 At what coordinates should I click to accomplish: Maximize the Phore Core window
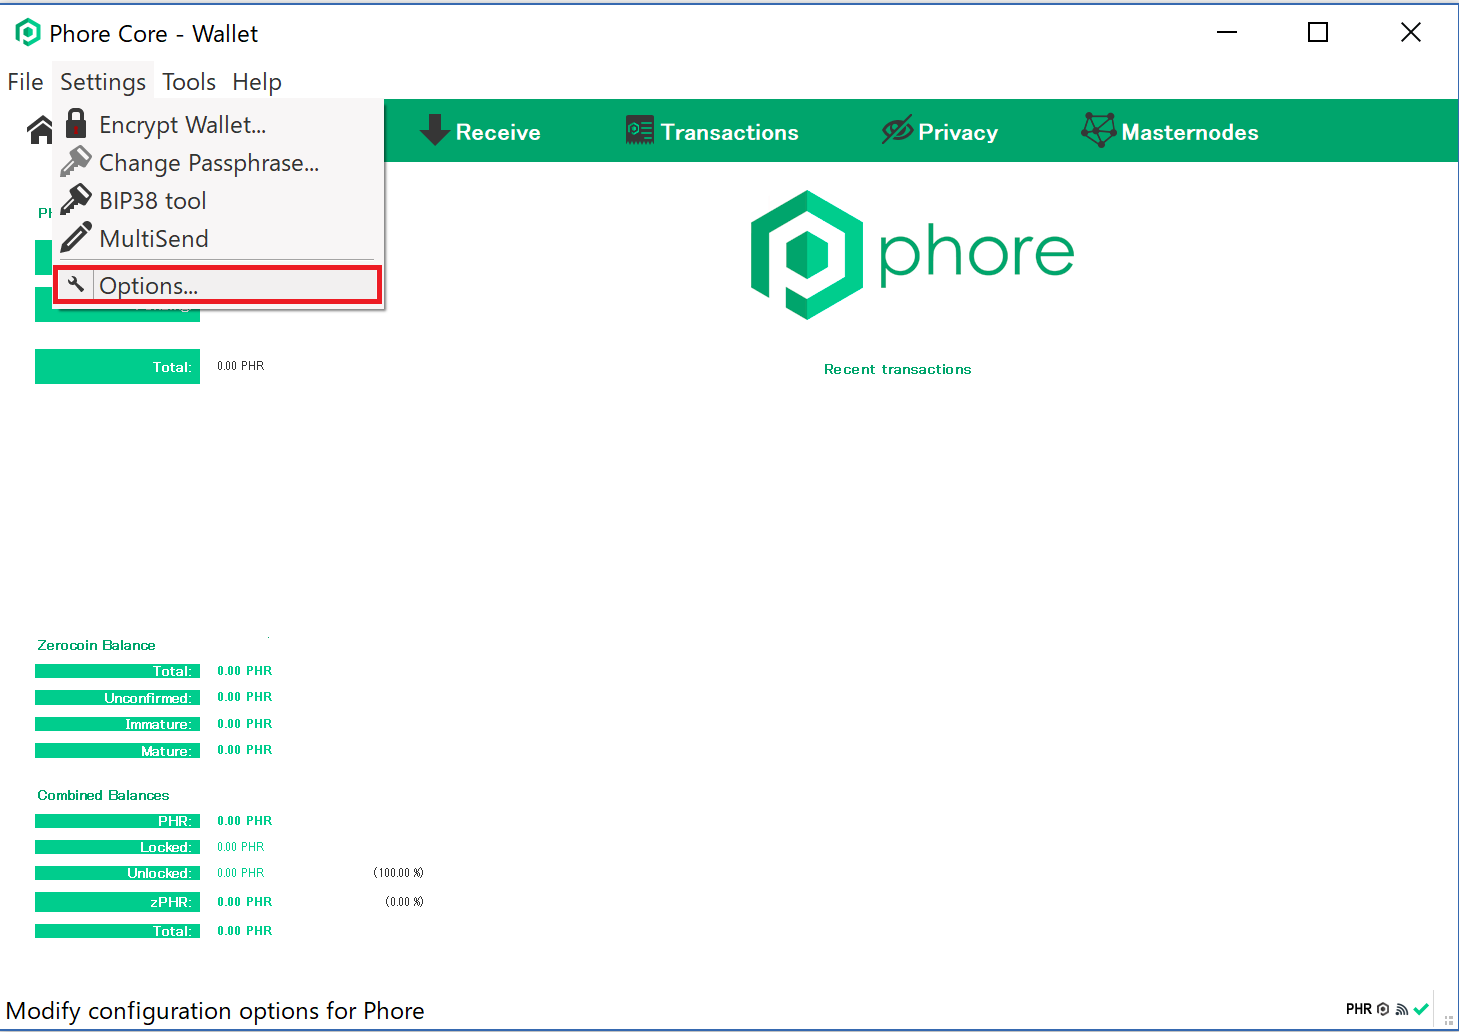tap(1318, 33)
